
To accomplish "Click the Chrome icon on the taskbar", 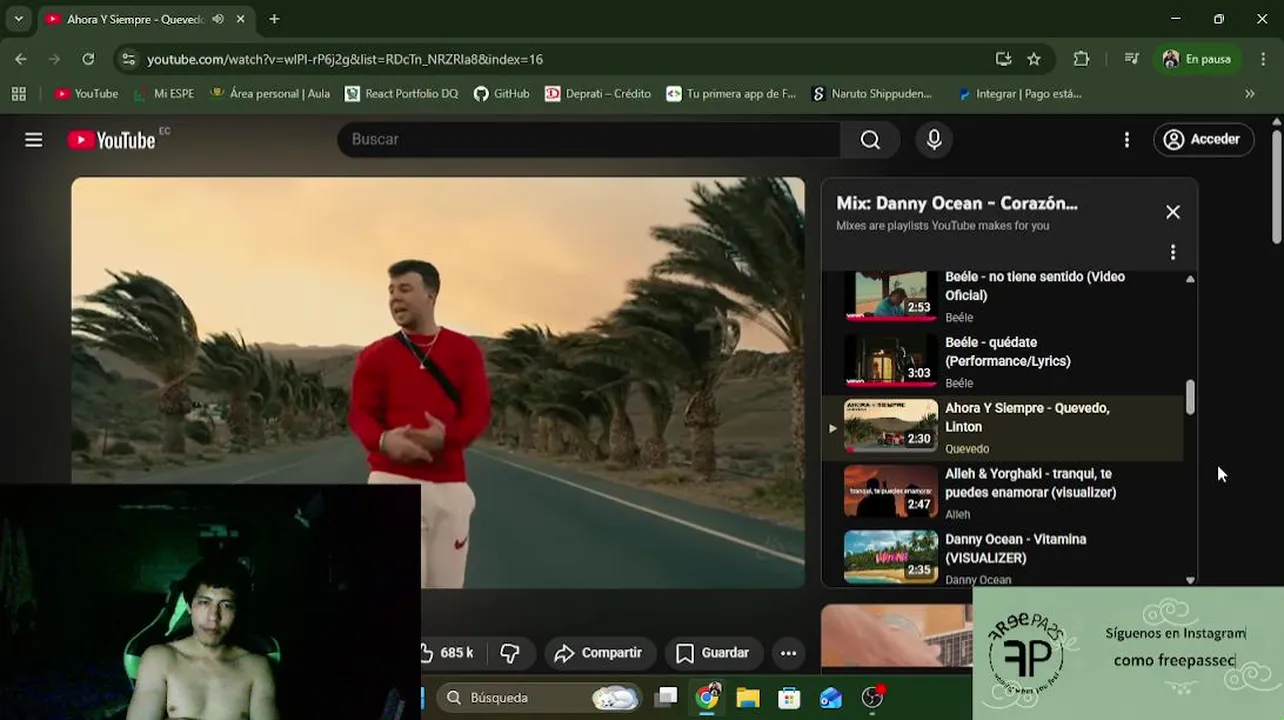I will (707, 697).
